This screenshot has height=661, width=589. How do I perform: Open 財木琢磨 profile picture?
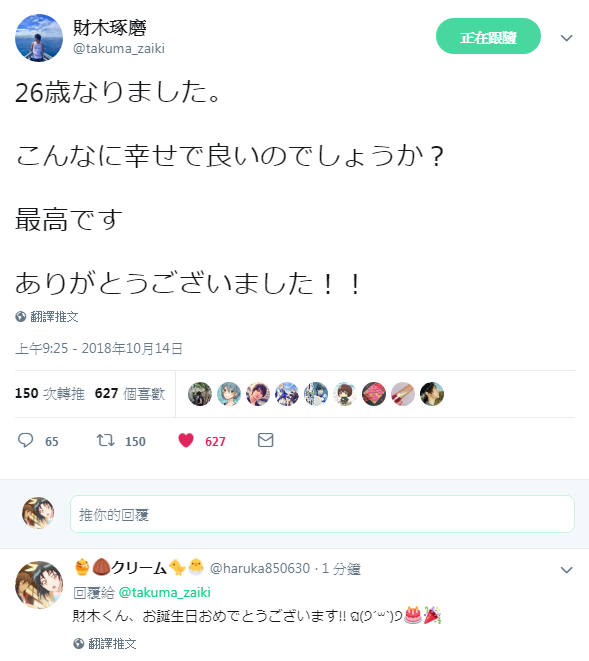pyautogui.click(x=39, y=38)
